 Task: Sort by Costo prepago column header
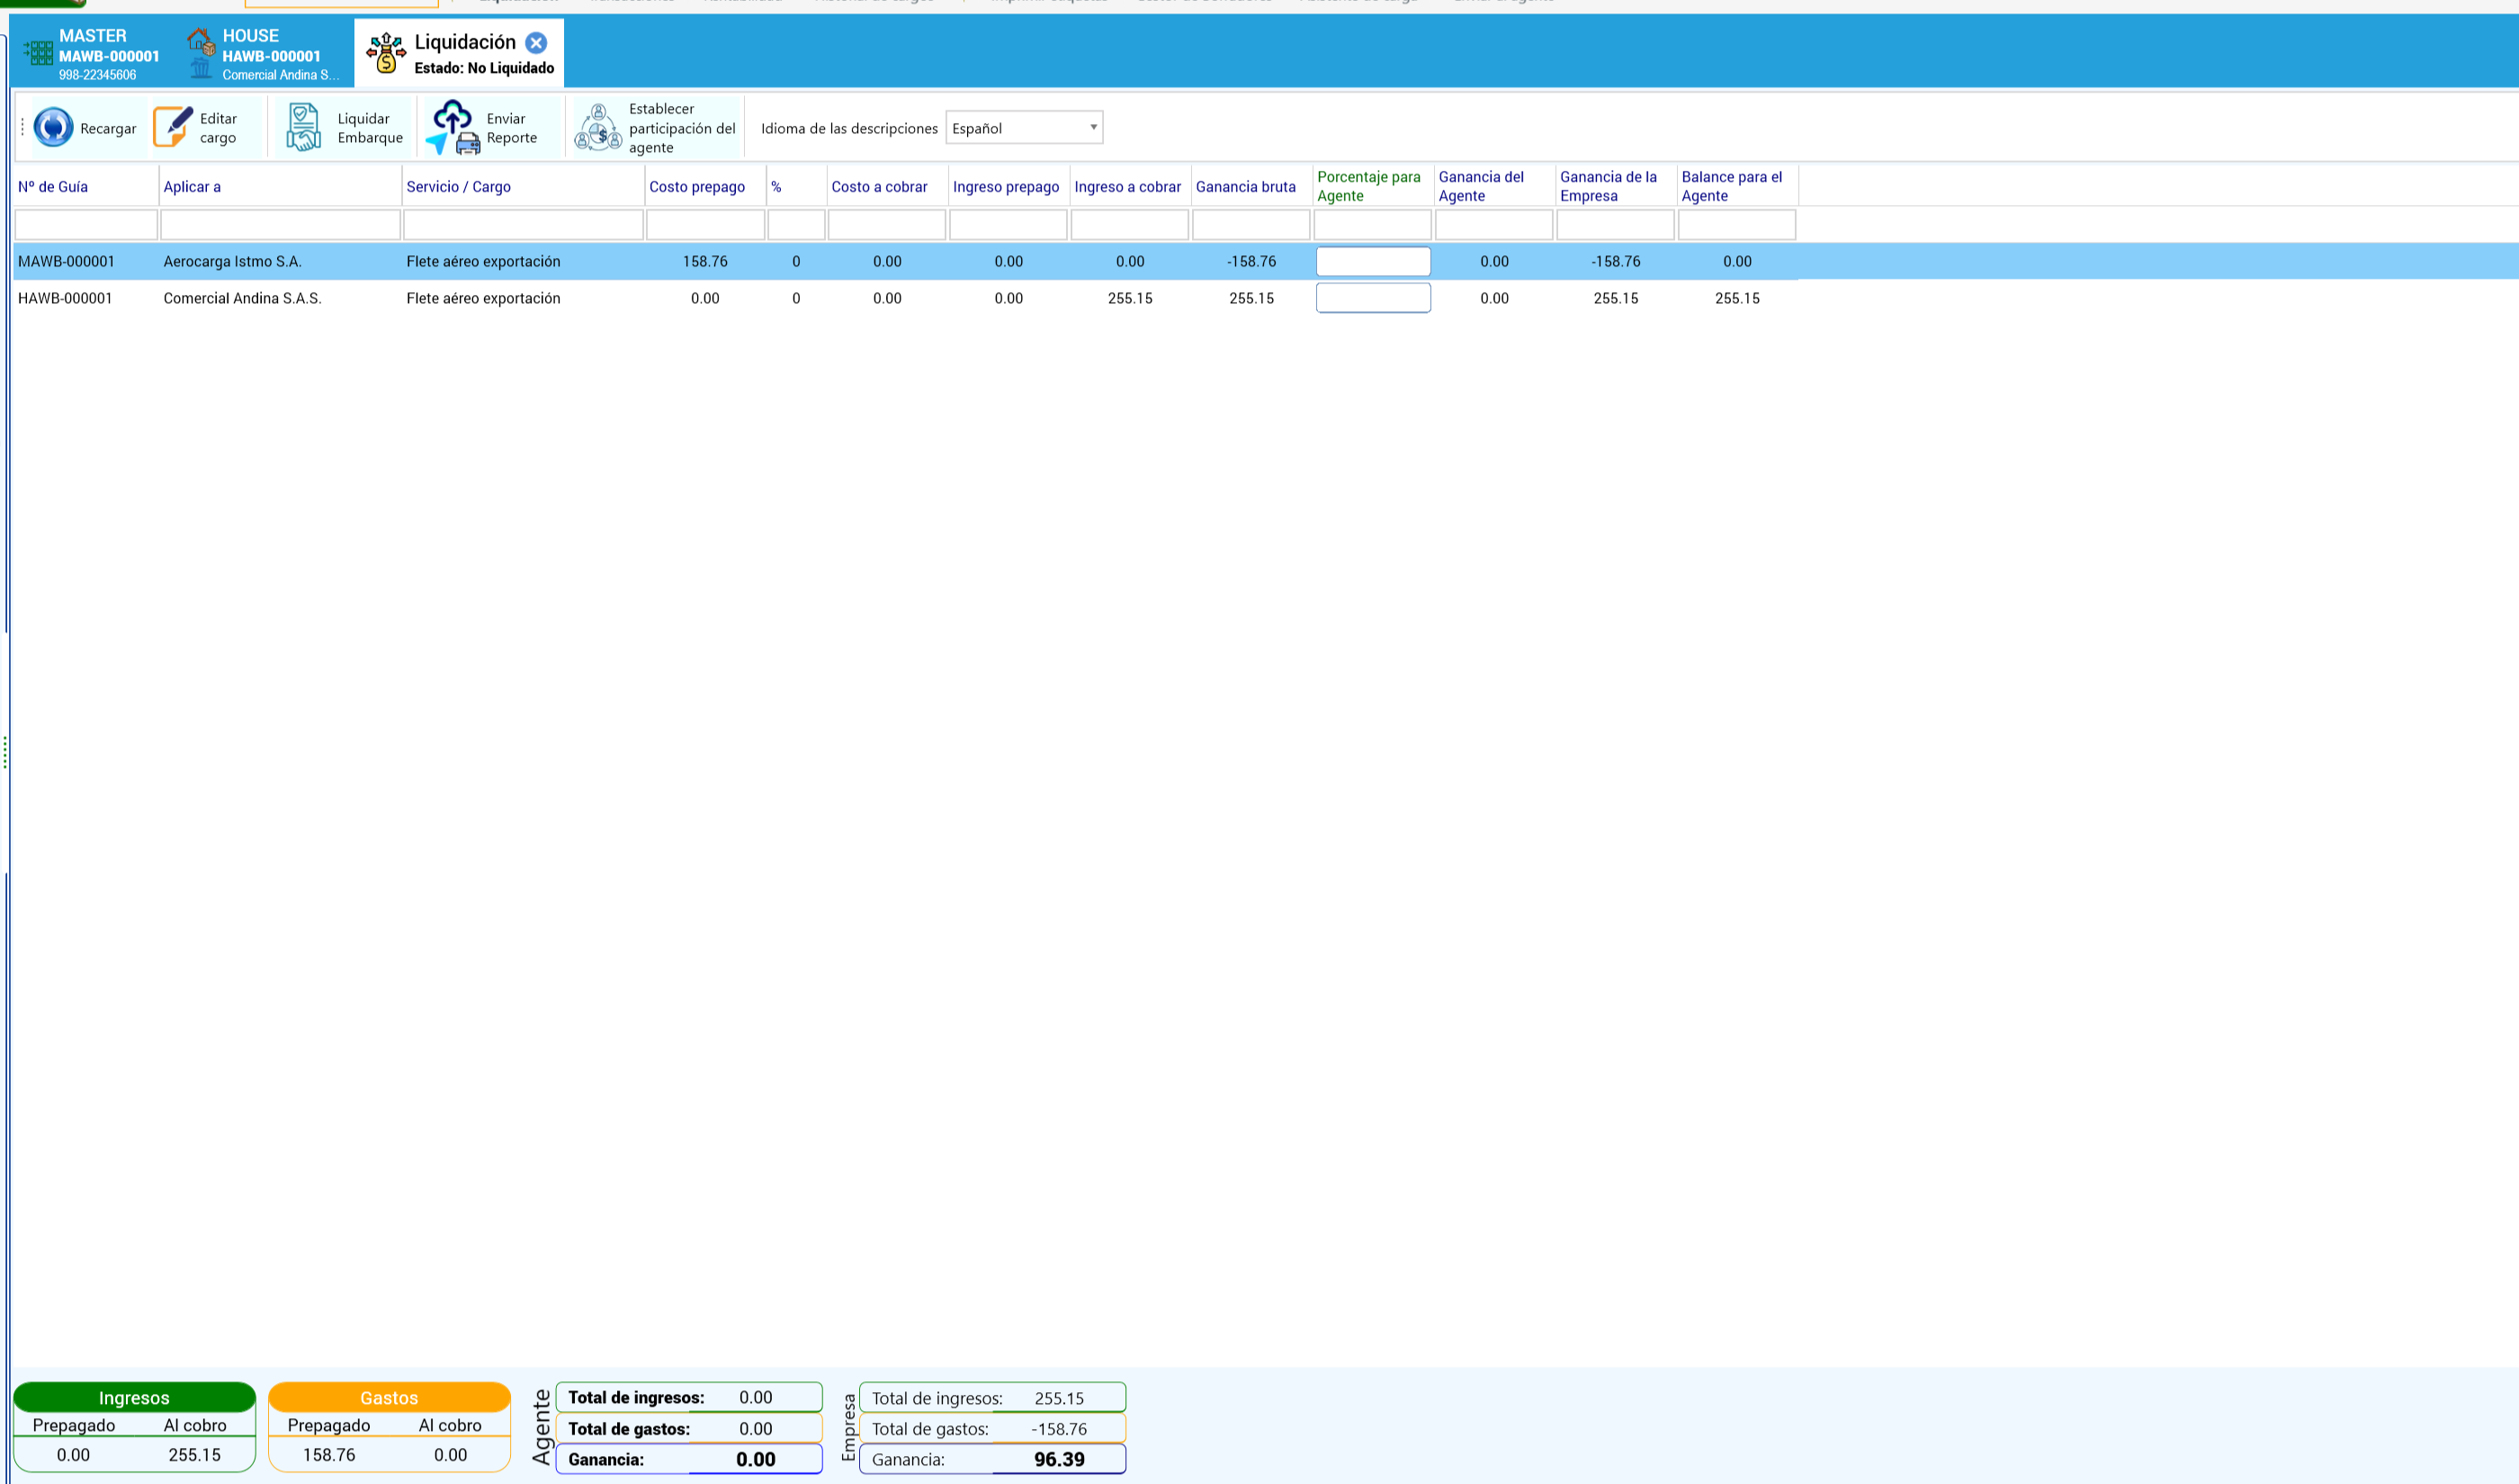click(697, 187)
